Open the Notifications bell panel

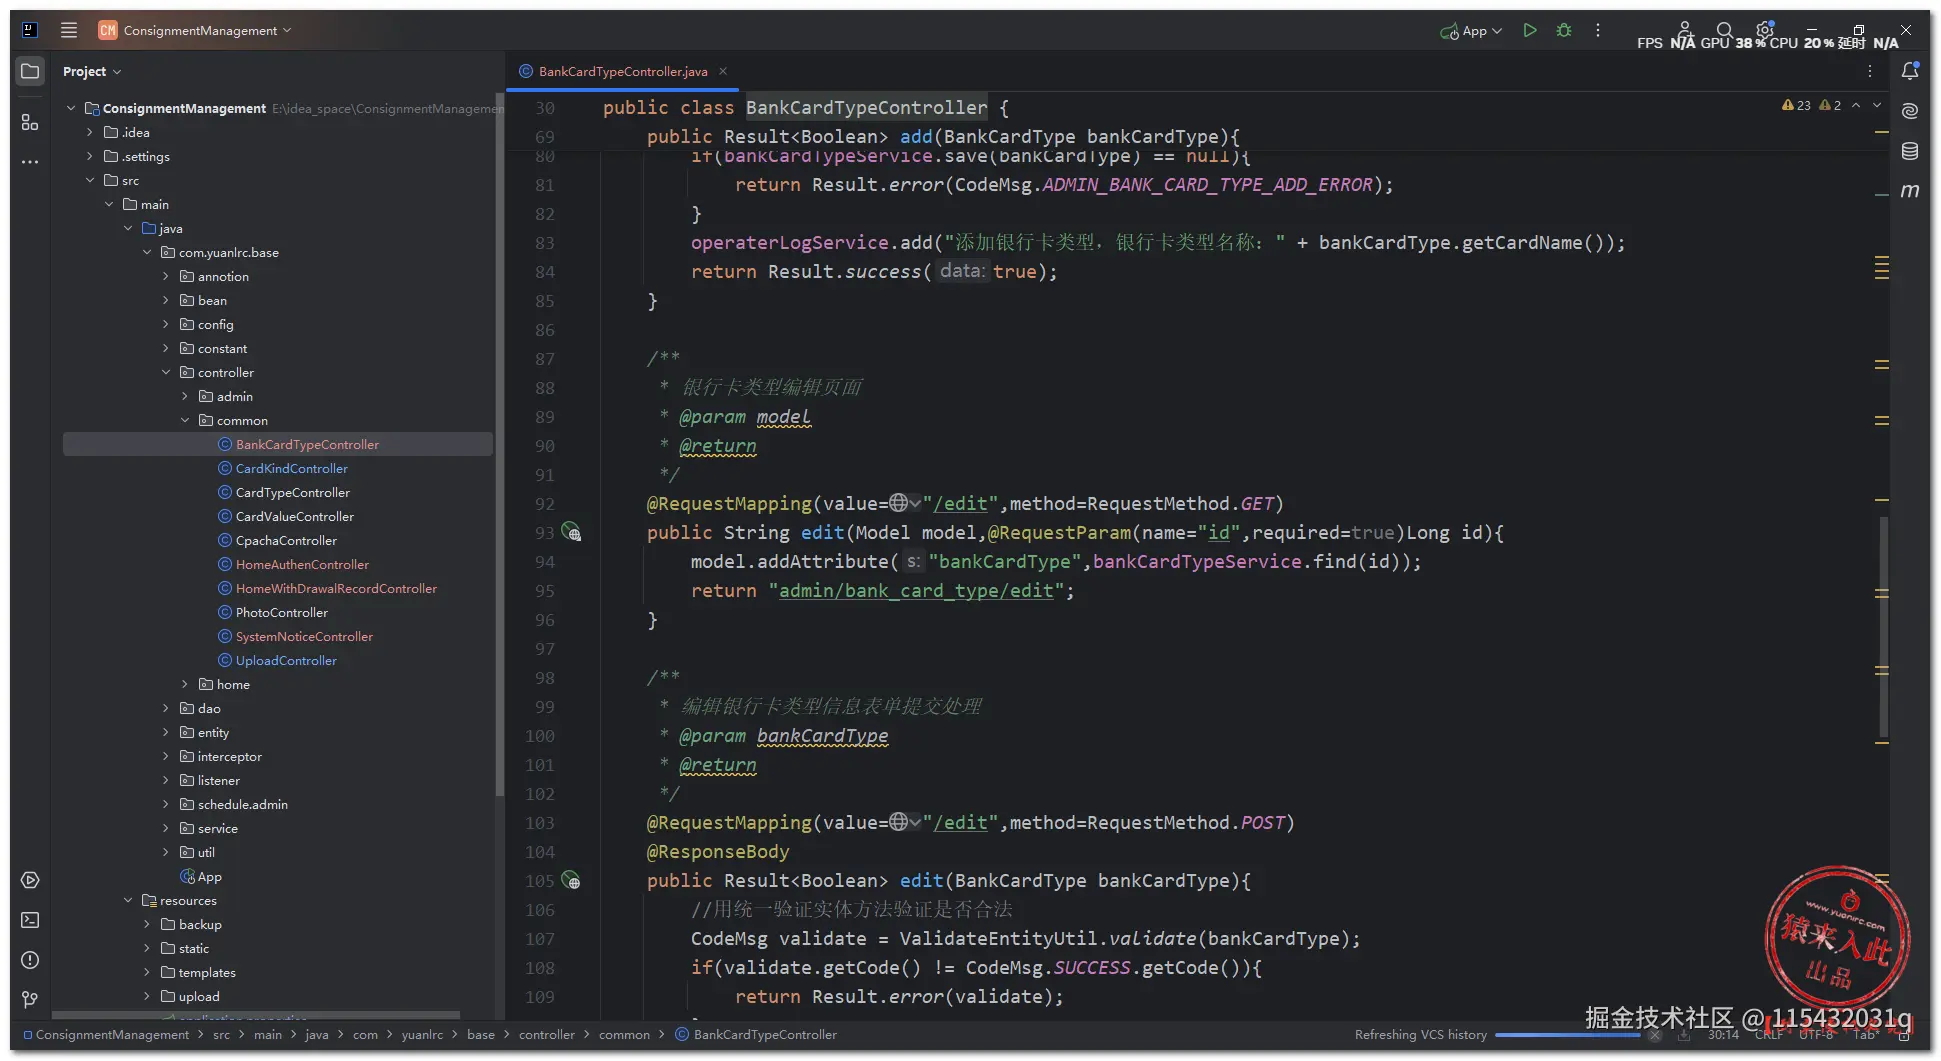click(1910, 71)
